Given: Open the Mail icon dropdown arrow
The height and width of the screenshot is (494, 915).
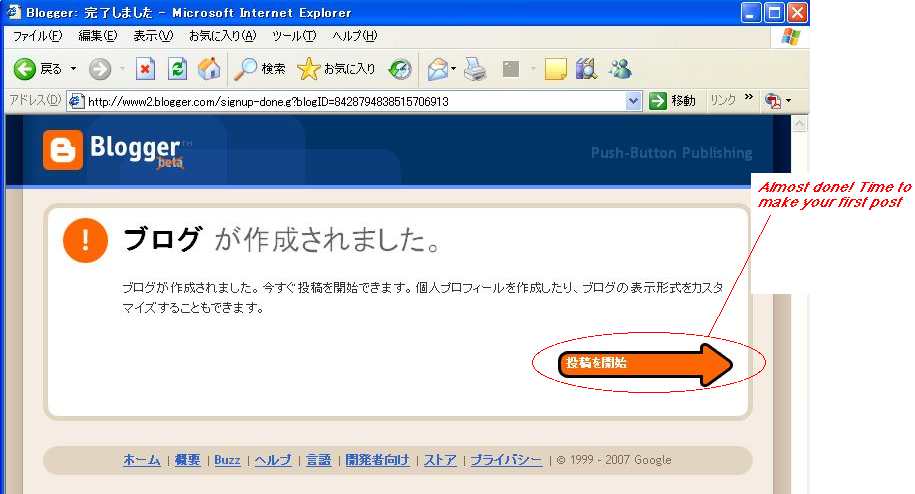Looking at the screenshot, I should click(453, 69).
